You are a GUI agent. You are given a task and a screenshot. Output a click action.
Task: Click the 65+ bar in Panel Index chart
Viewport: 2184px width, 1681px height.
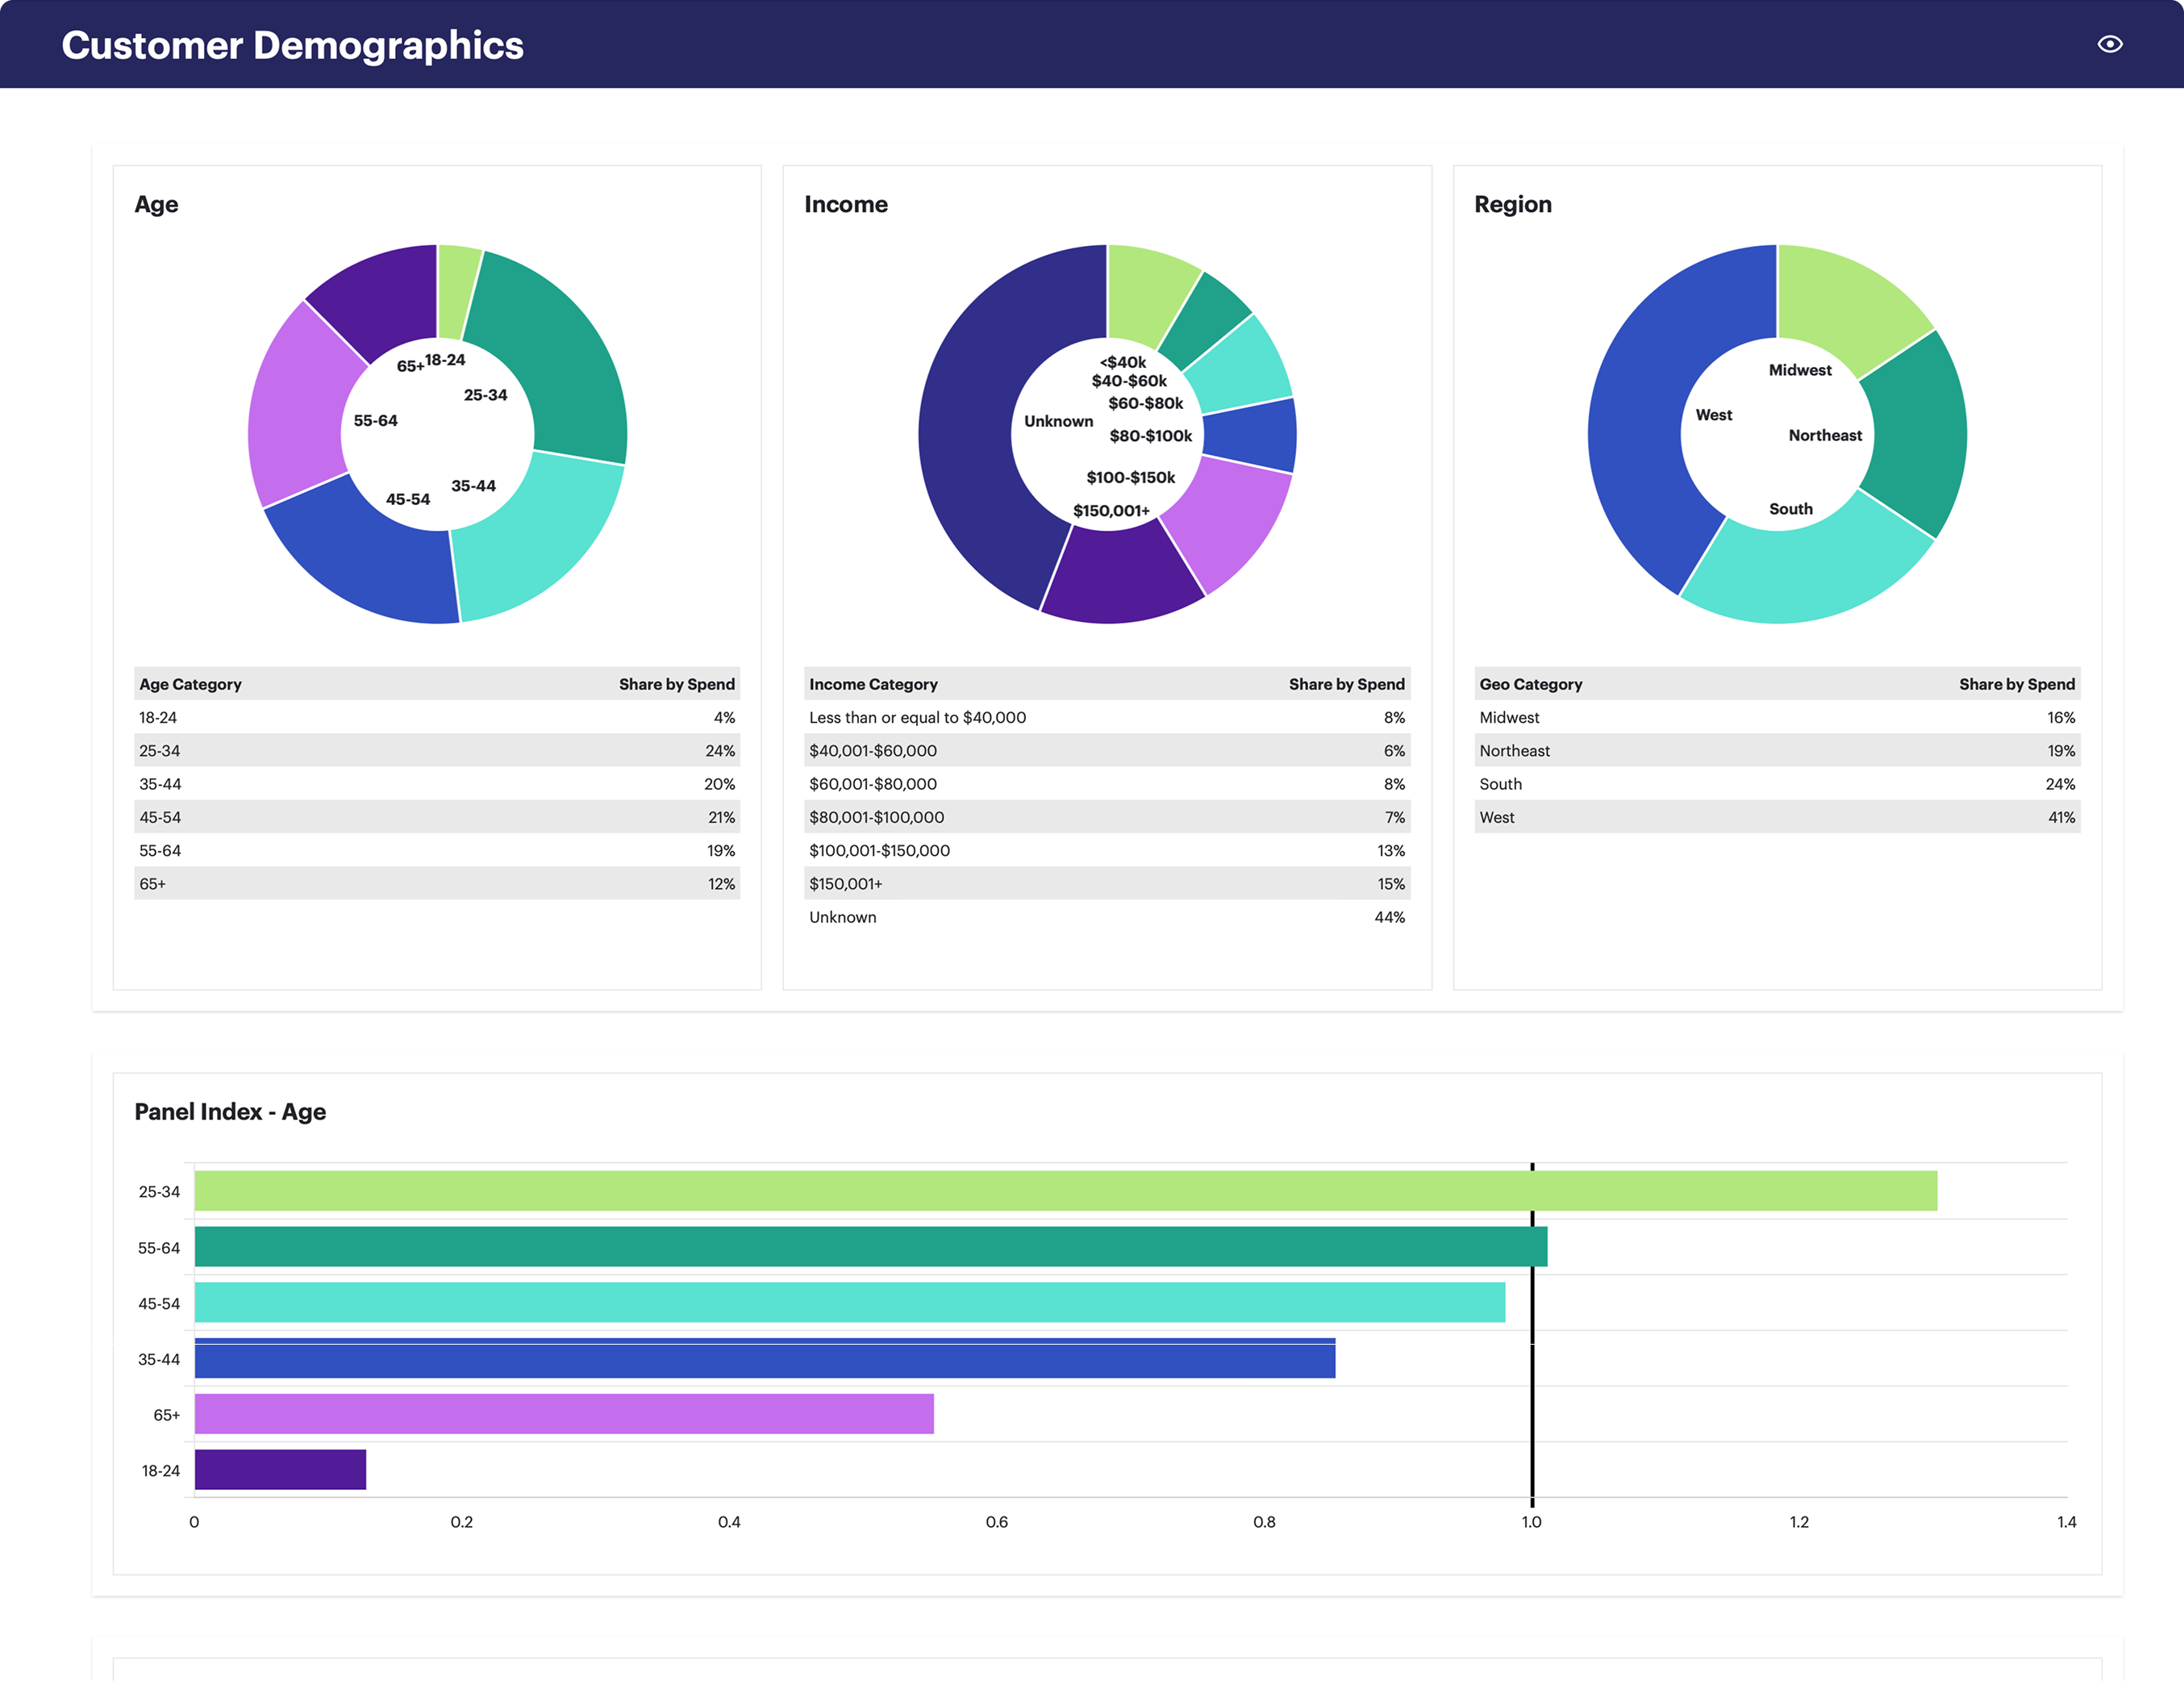click(x=564, y=1413)
